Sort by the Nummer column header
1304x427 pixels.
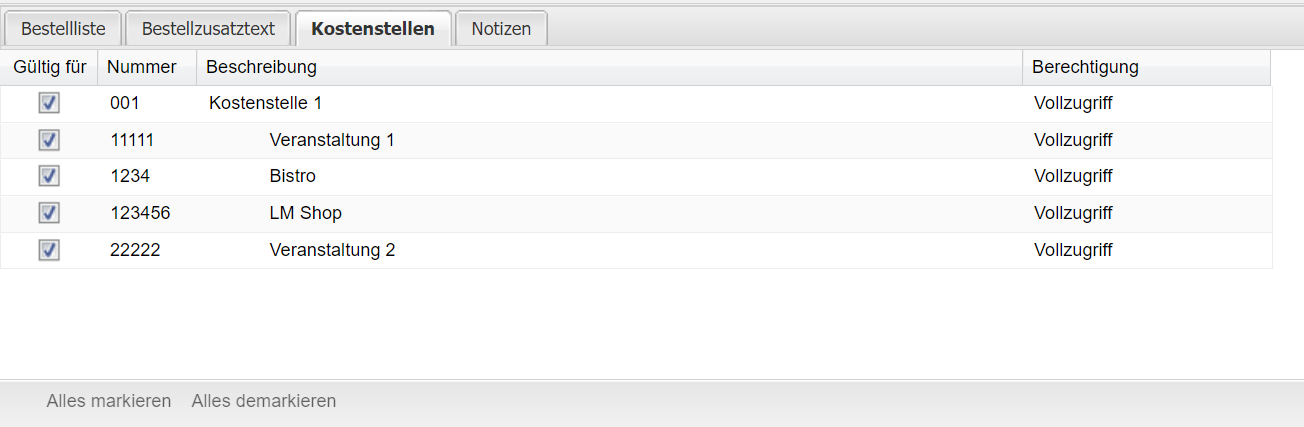pos(142,67)
